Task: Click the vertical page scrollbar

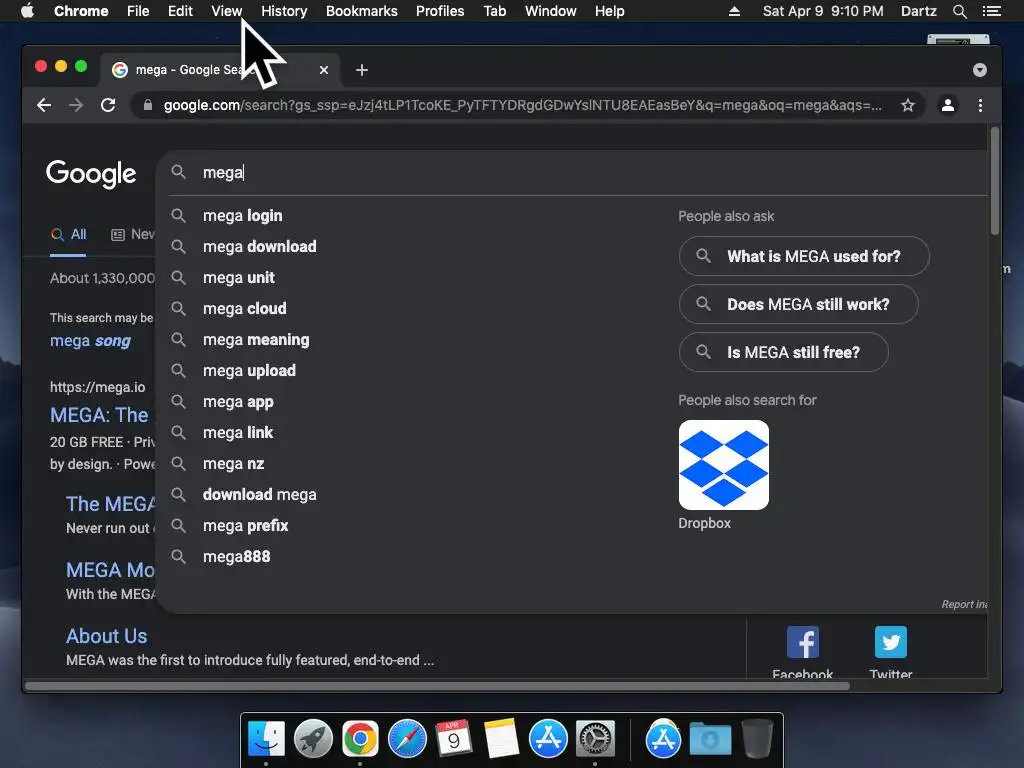Action: (995, 181)
